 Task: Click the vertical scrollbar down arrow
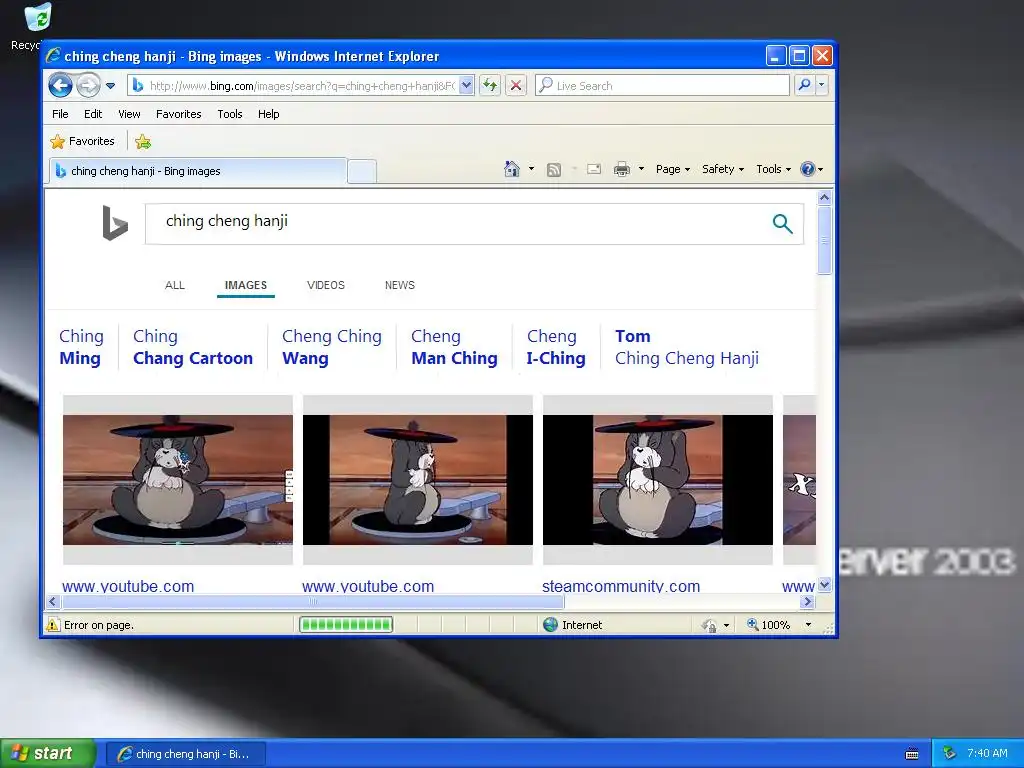click(x=824, y=584)
